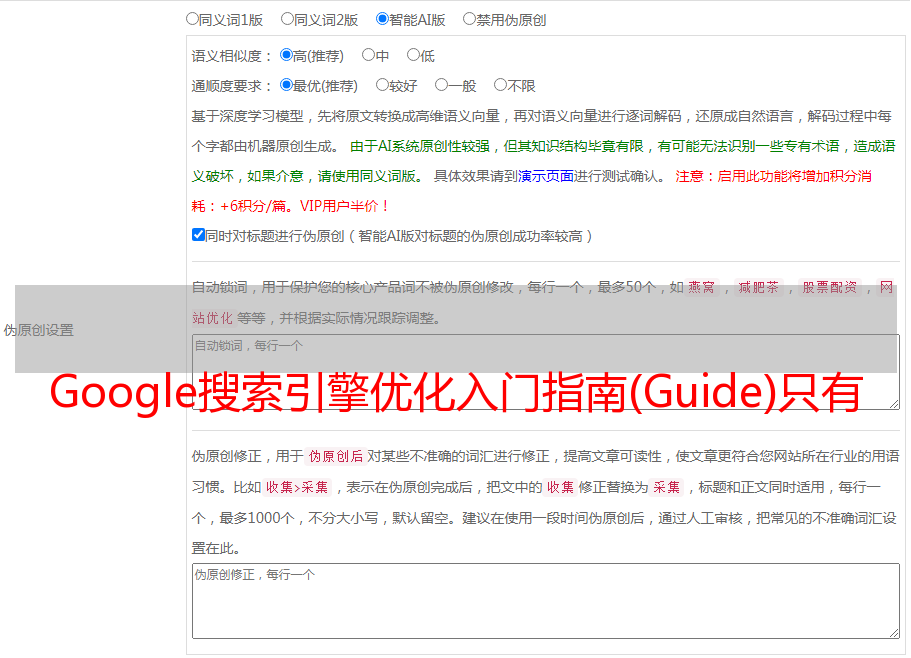Select the 同义词1版 radio option

pyautogui.click(x=192, y=19)
